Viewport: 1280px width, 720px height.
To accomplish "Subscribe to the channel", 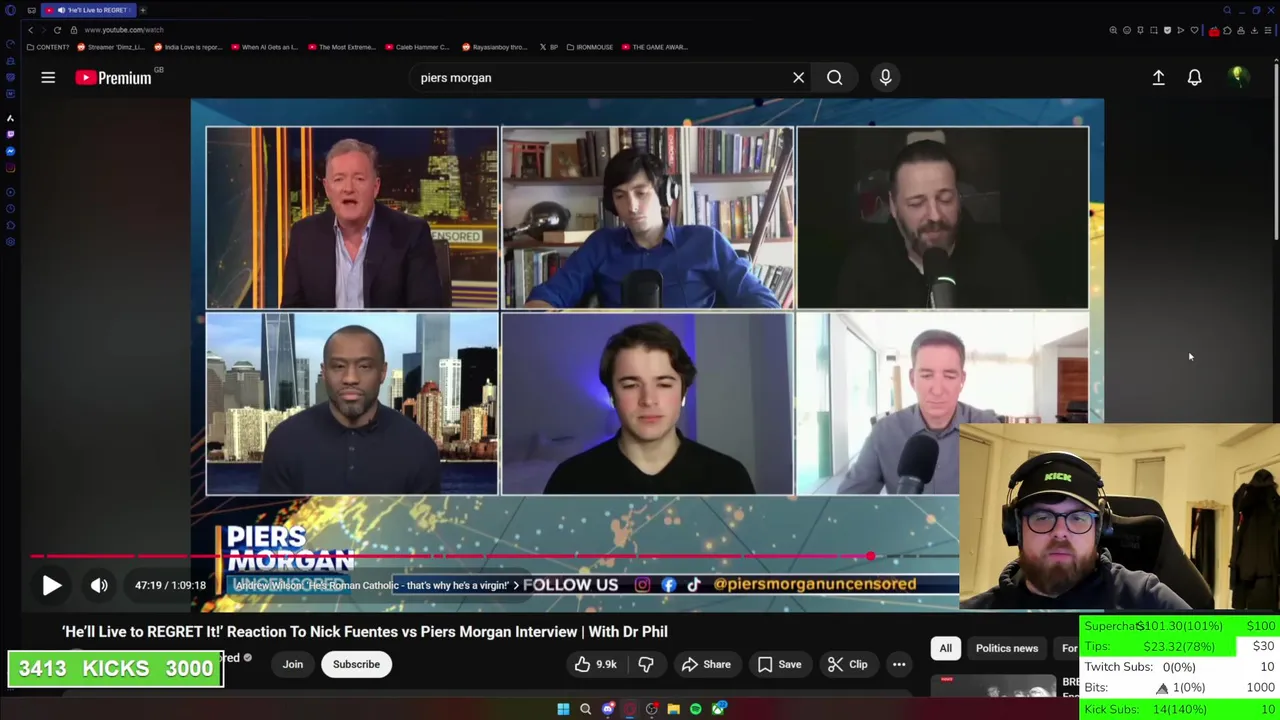I will click(x=356, y=664).
